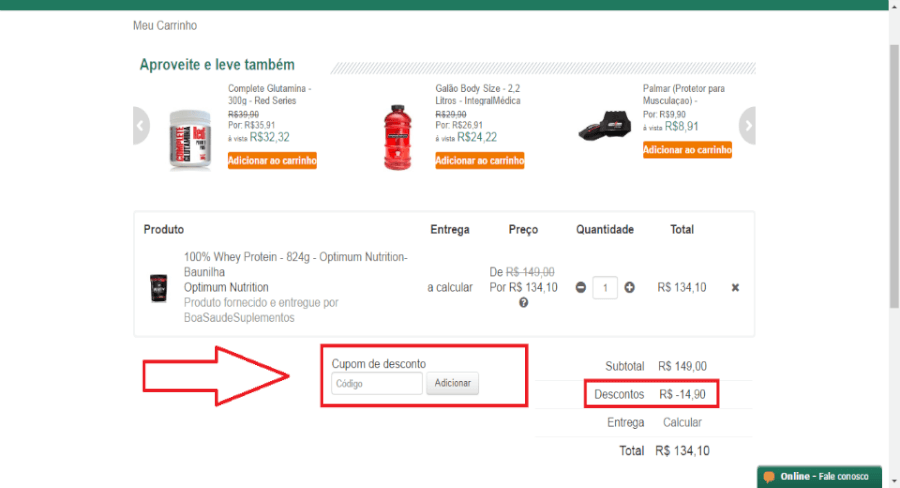Open the price help question mark icon
The image size is (900, 488).
523,303
